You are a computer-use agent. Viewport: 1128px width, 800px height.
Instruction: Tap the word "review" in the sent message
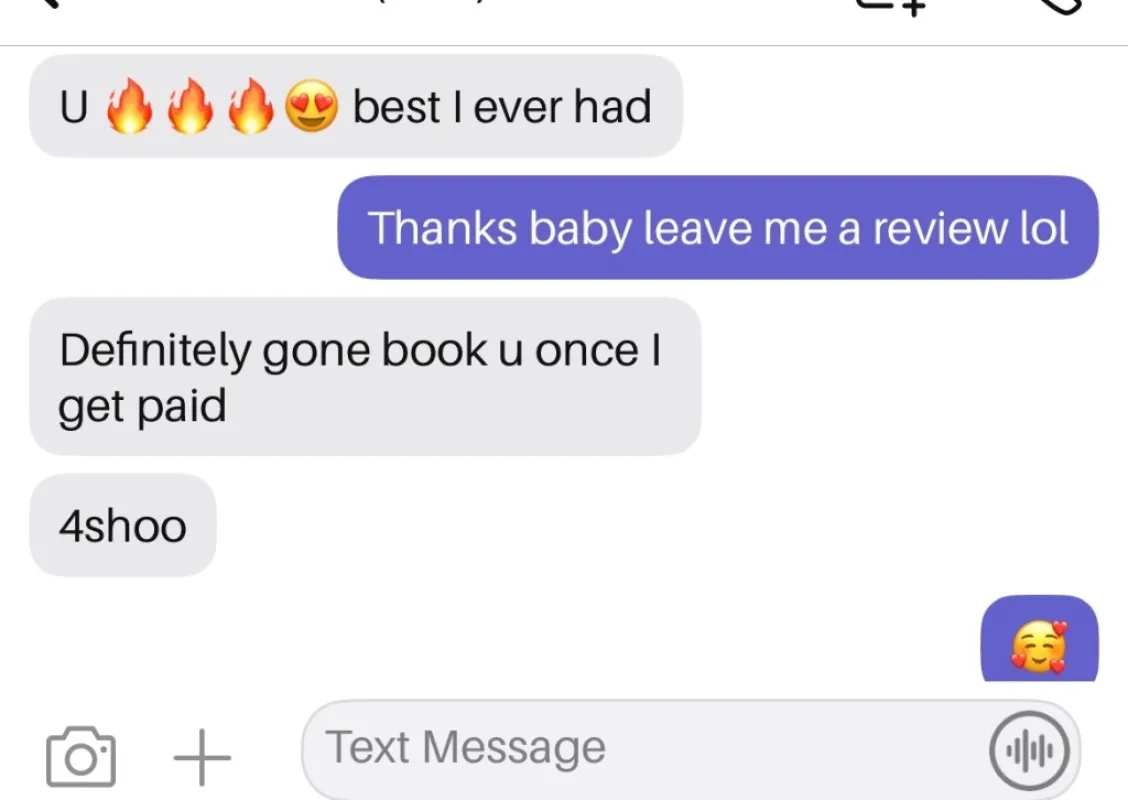940,229
